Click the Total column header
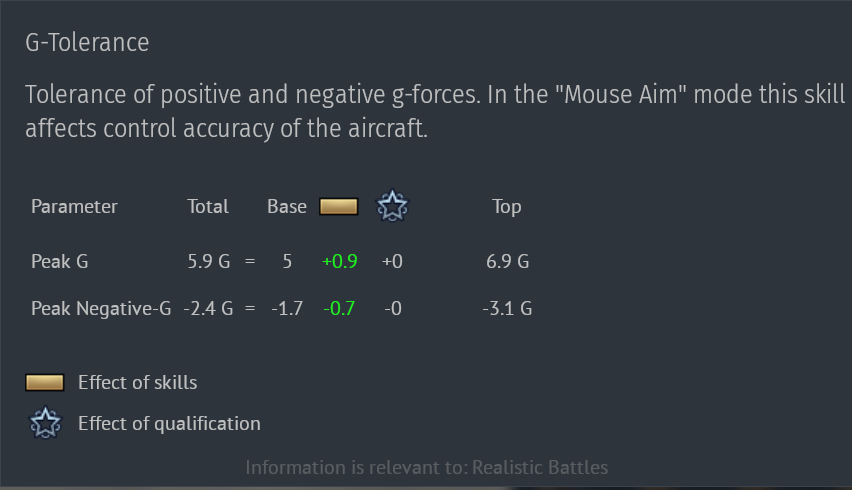The height and width of the screenshot is (490, 852). 208,206
